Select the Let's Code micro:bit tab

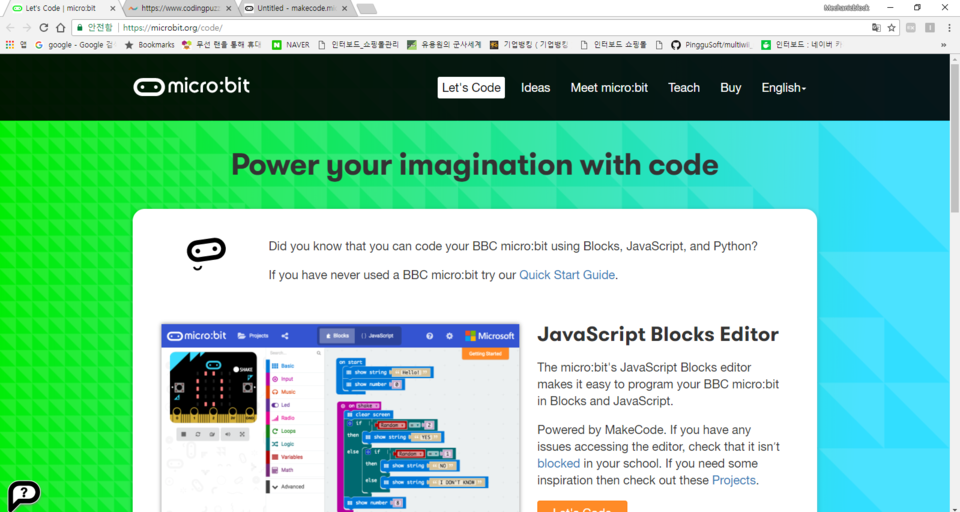pyautogui.click(x=63, y=9)
